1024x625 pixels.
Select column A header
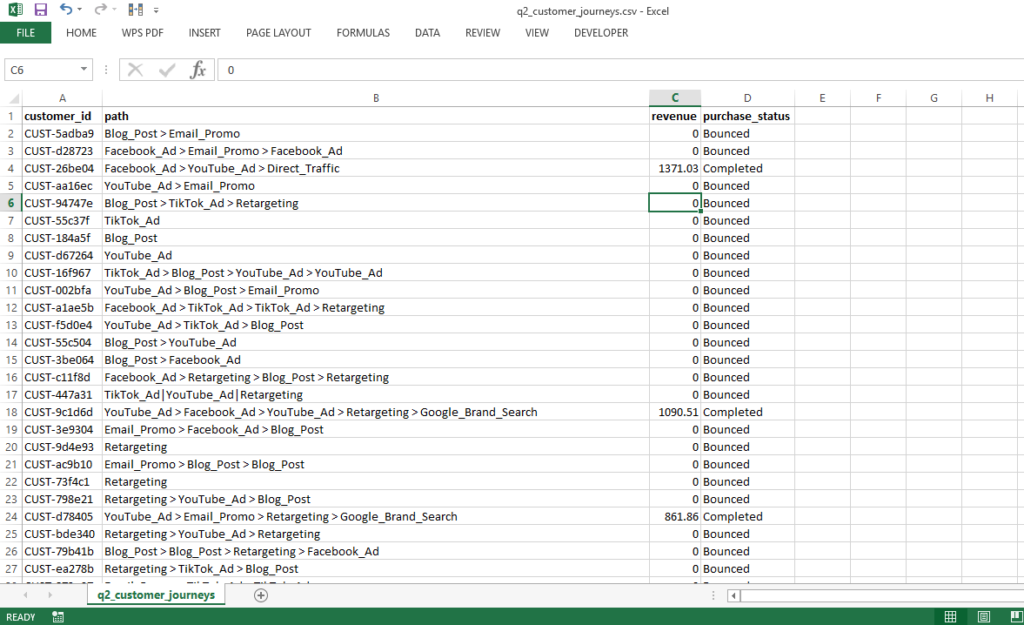pyautogui.click(x=62, y=98)
